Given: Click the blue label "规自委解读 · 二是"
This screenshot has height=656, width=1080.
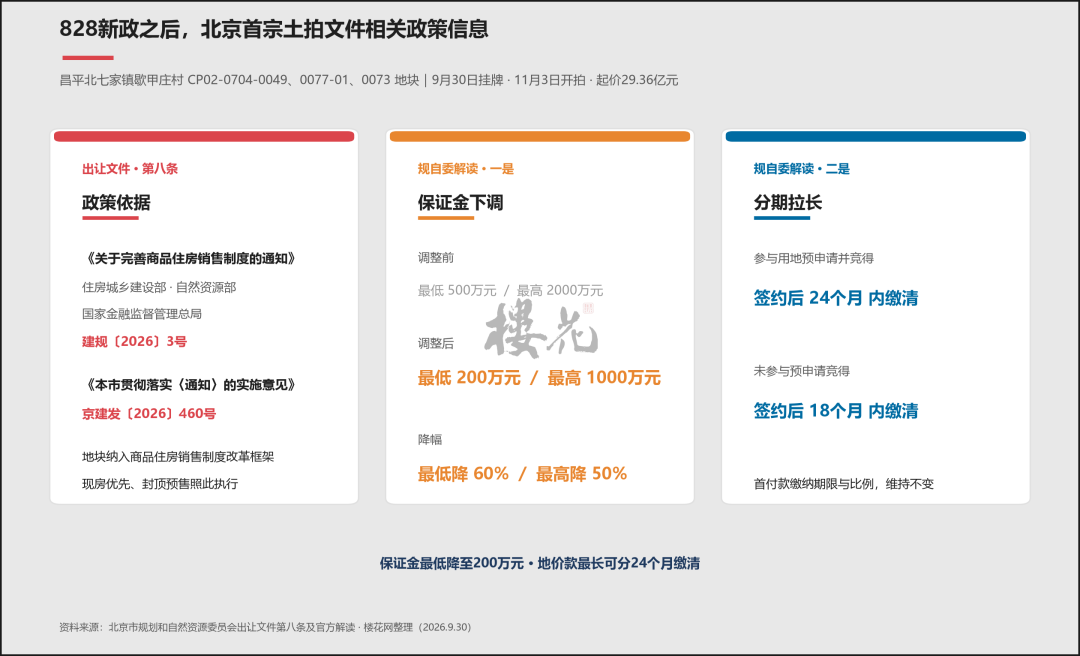Looking at the screenshot, I should 802,169.
